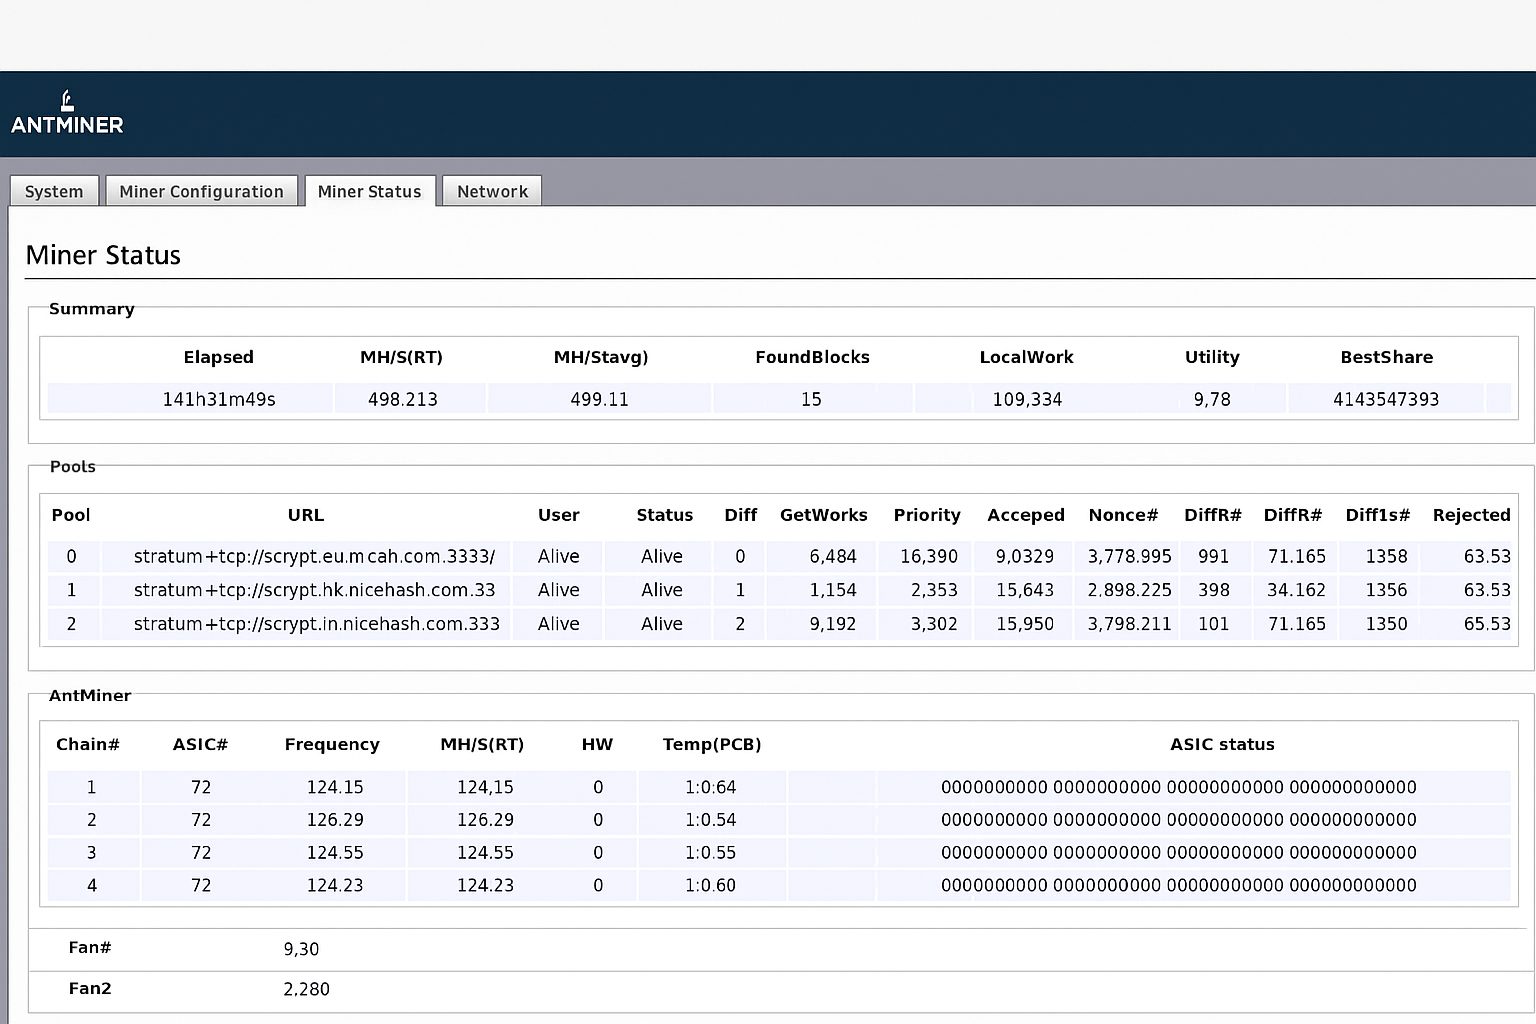
Task: Select the Miner Status tab
Action: tap(369, 191)
